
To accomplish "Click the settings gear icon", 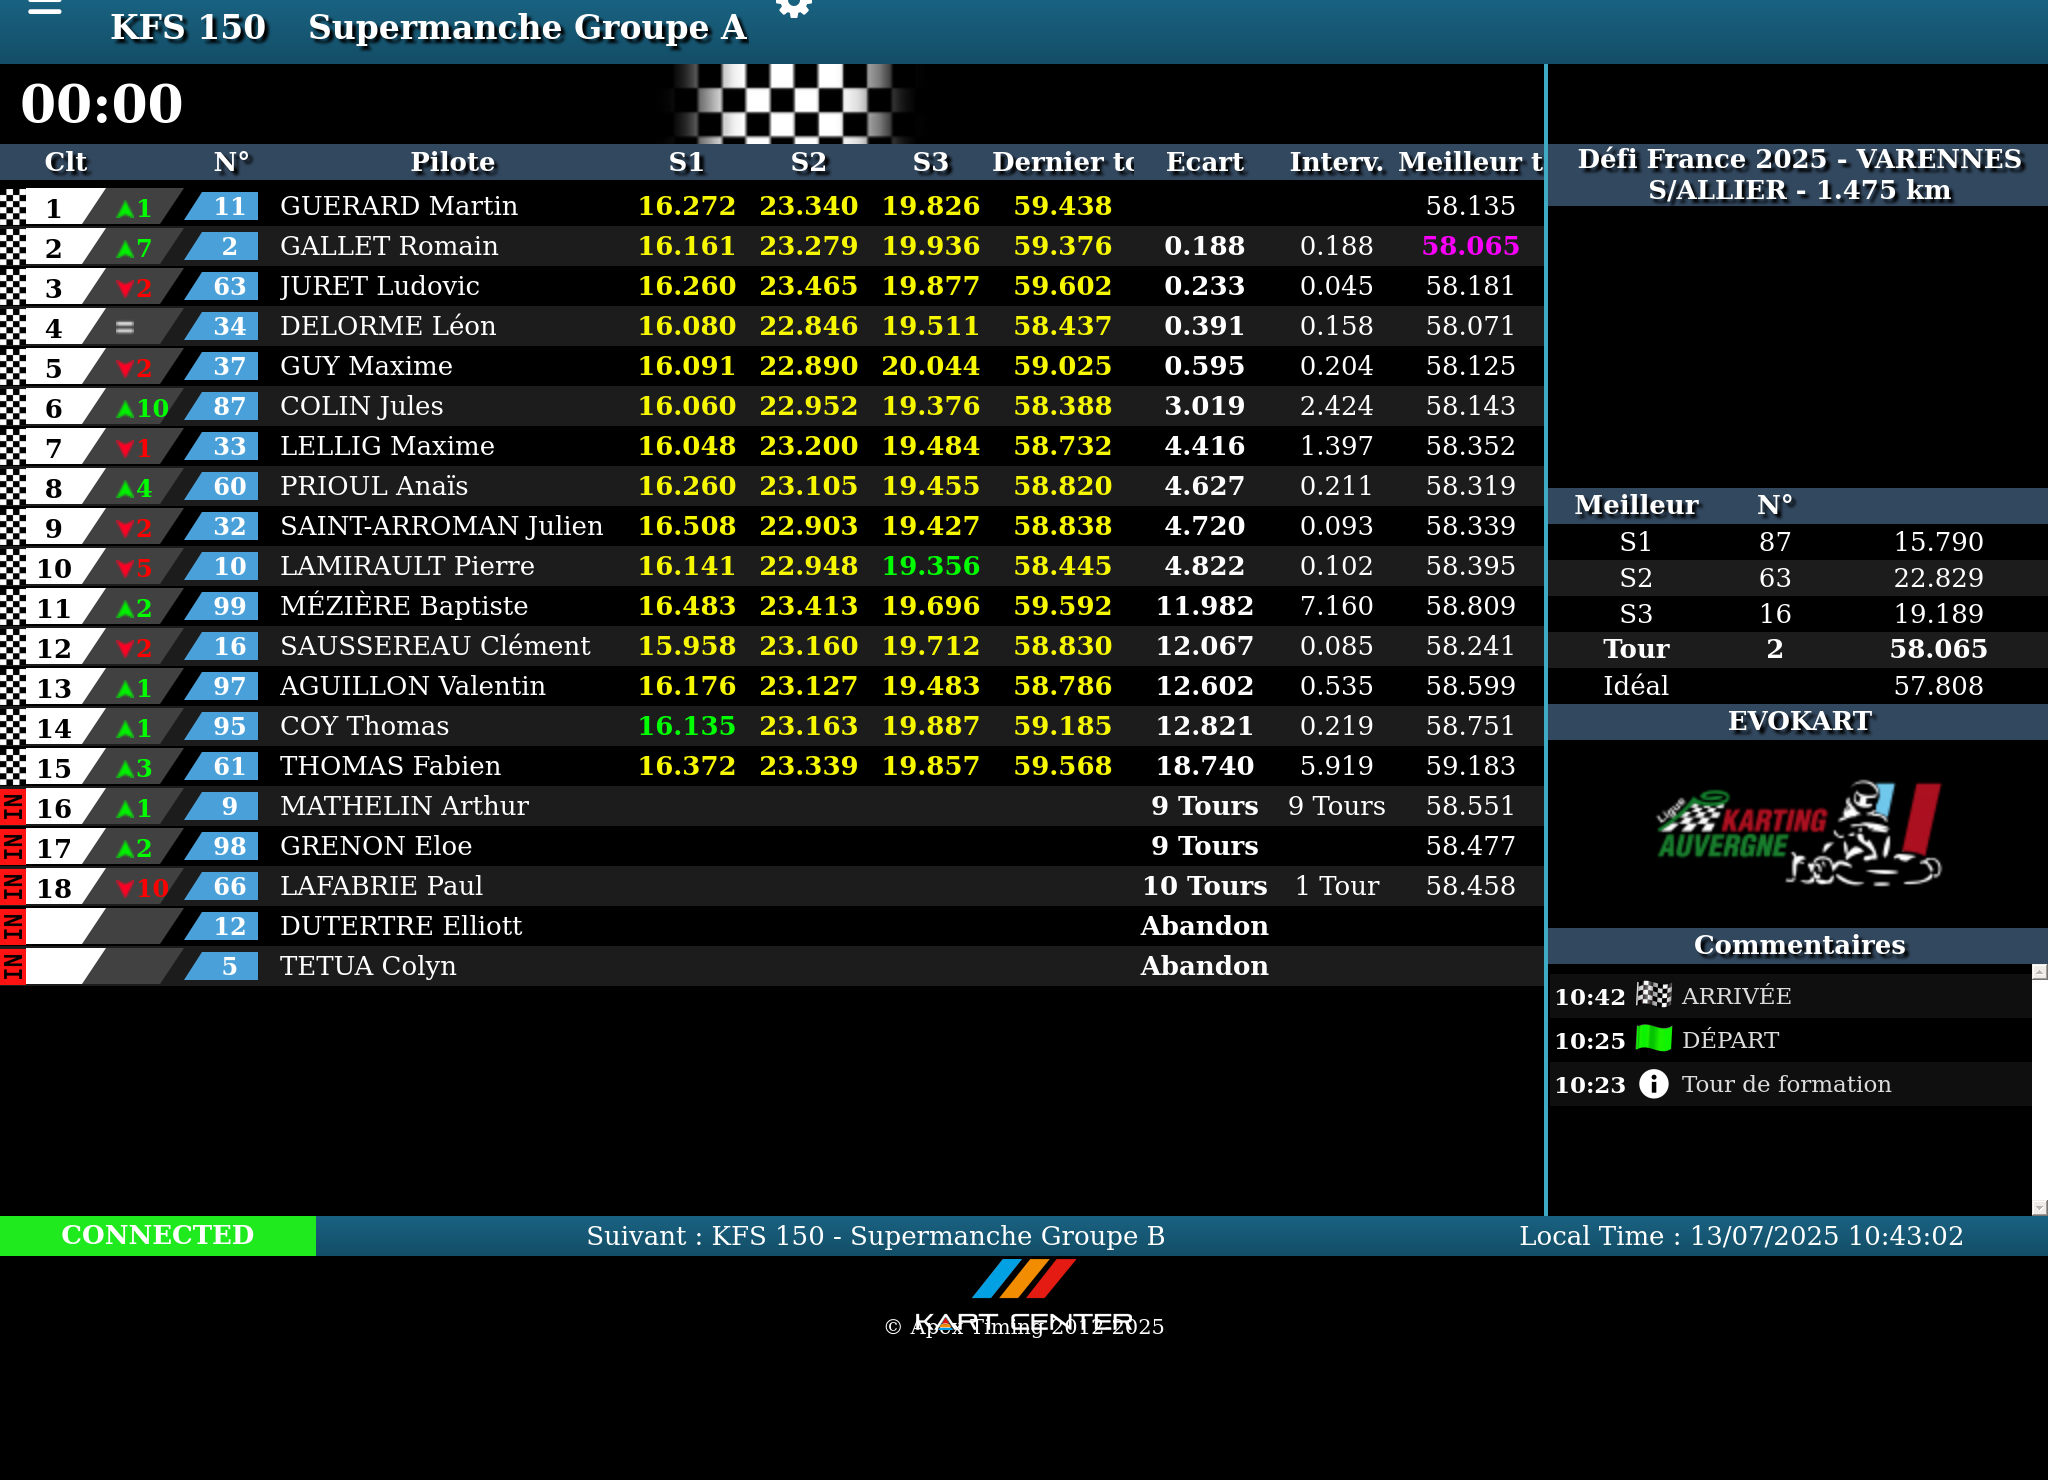I will 793,8.
